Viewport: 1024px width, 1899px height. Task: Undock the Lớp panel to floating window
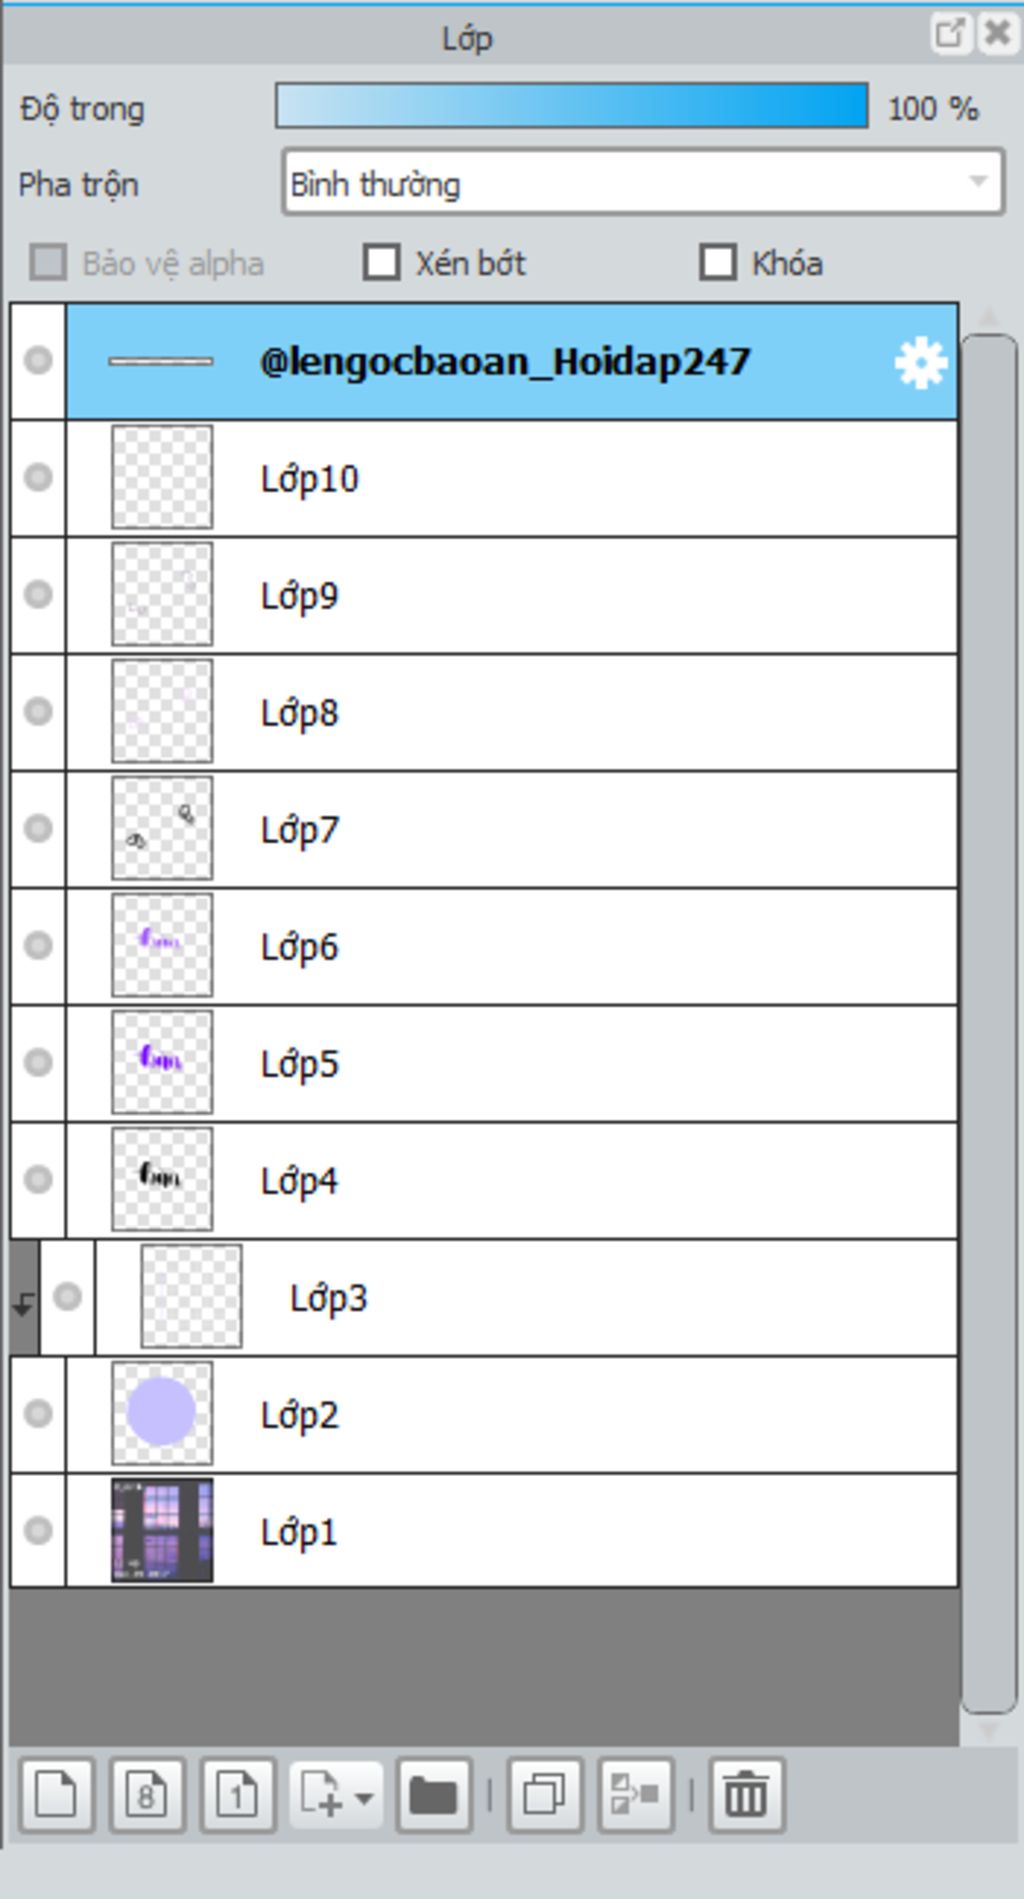(x=949, y=34)
